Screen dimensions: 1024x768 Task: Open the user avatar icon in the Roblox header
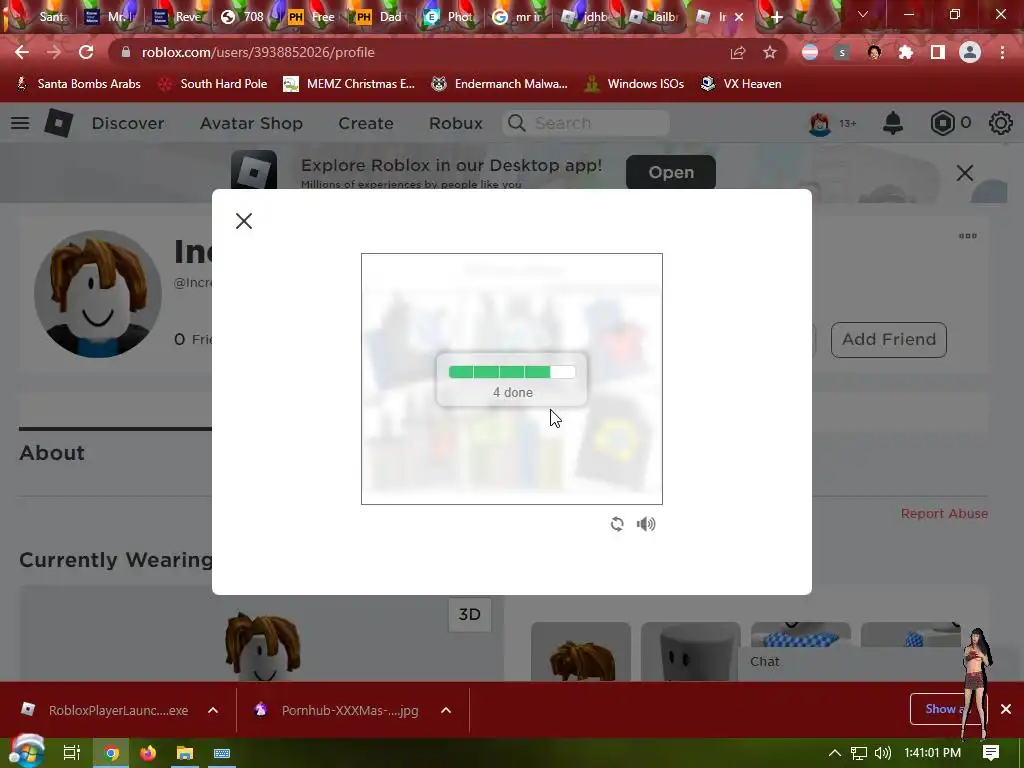[x=820, y=123]
